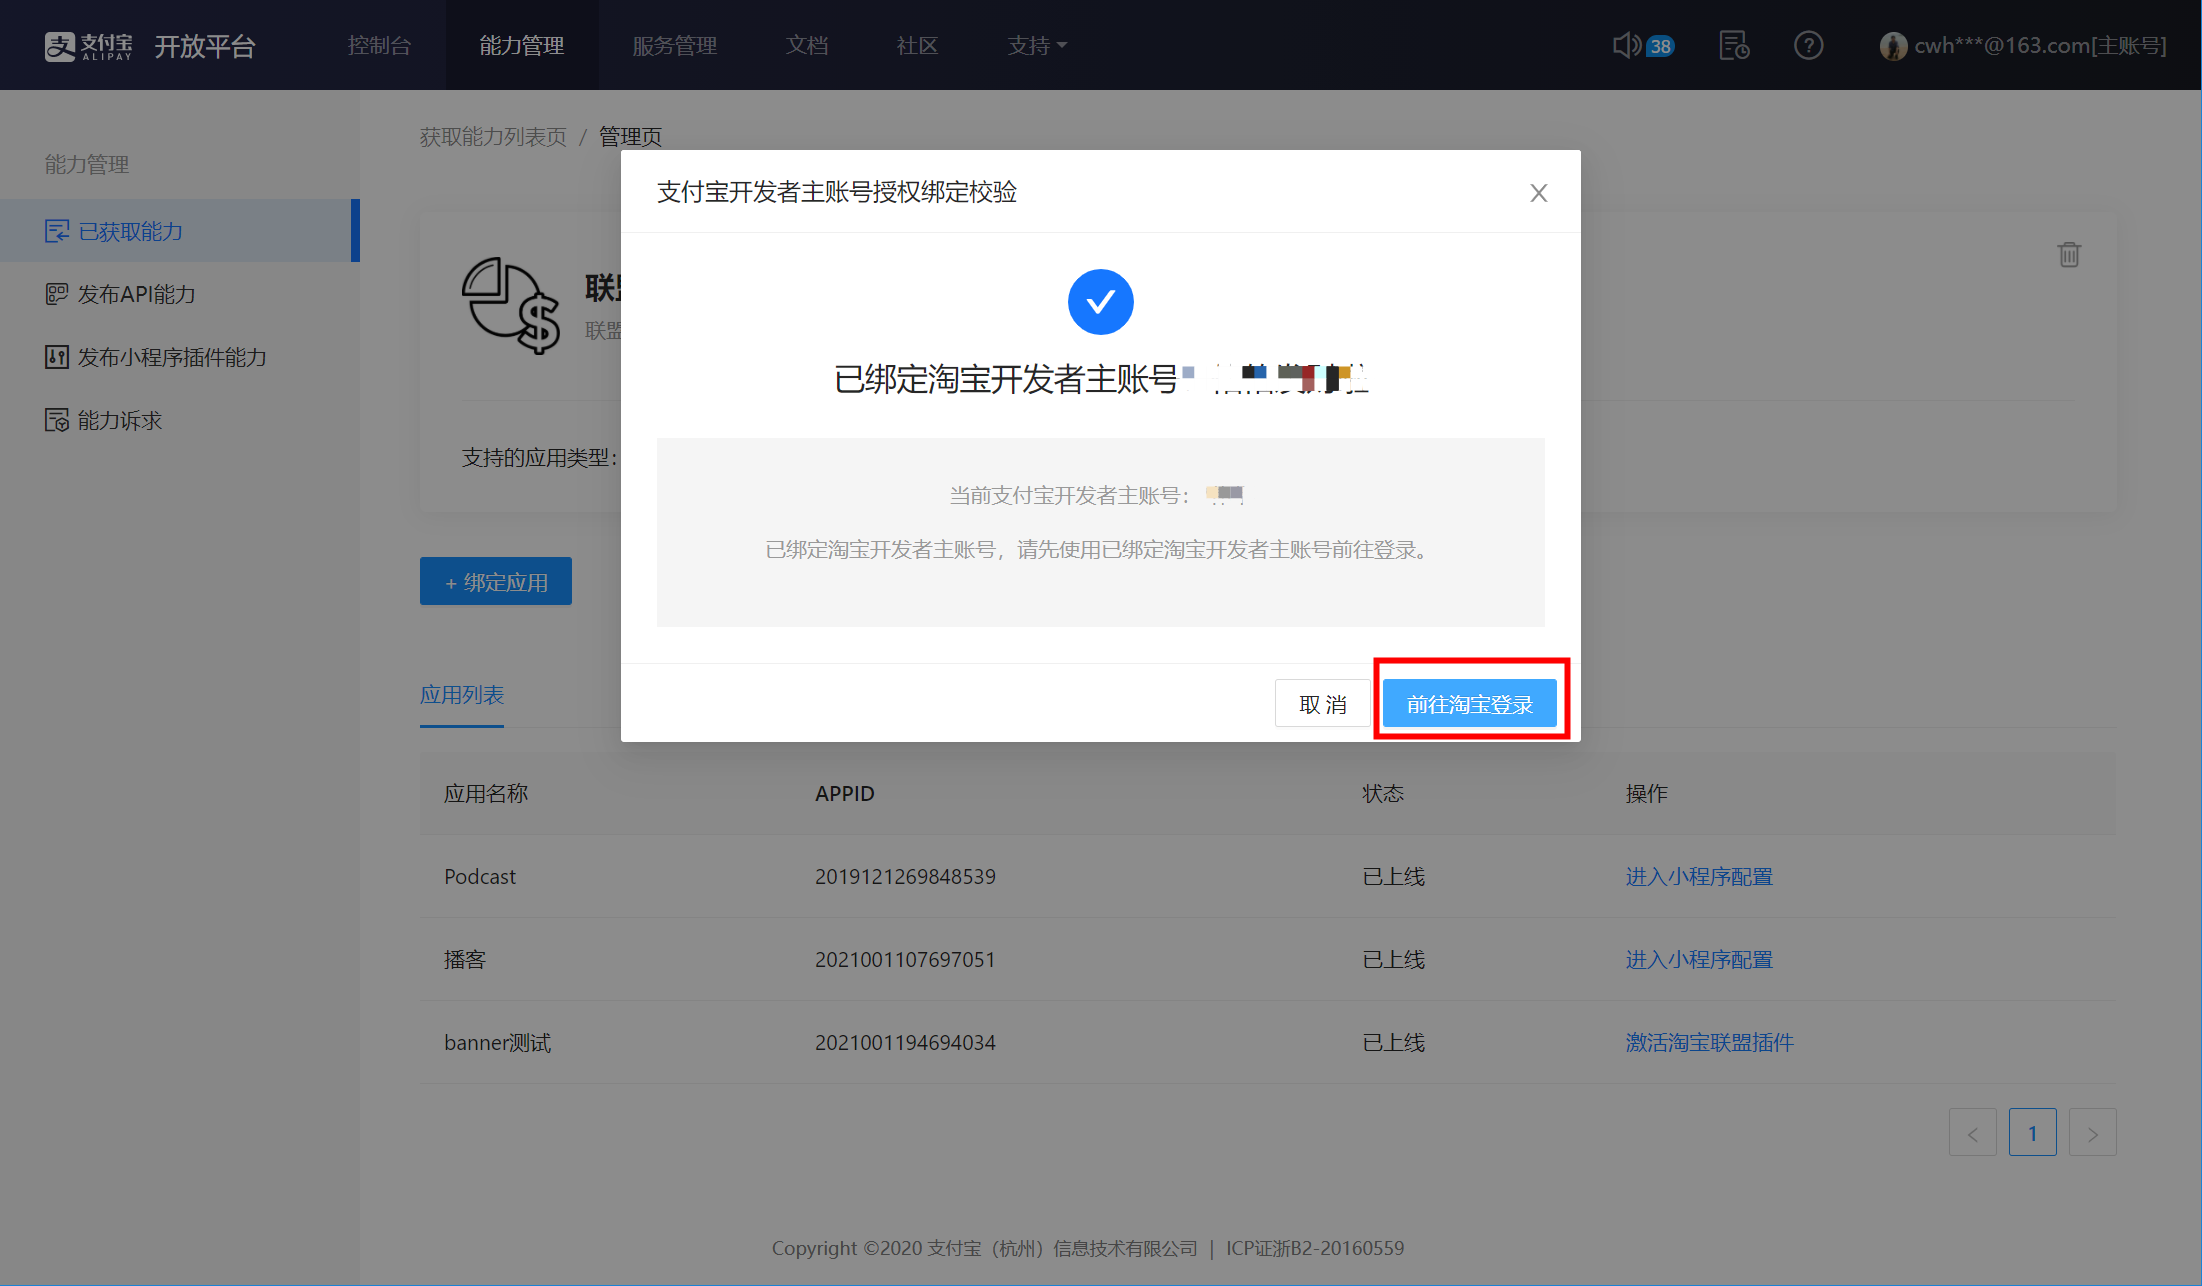
Task: Click the 绑定应用 button
Action: tap(496, 582)
